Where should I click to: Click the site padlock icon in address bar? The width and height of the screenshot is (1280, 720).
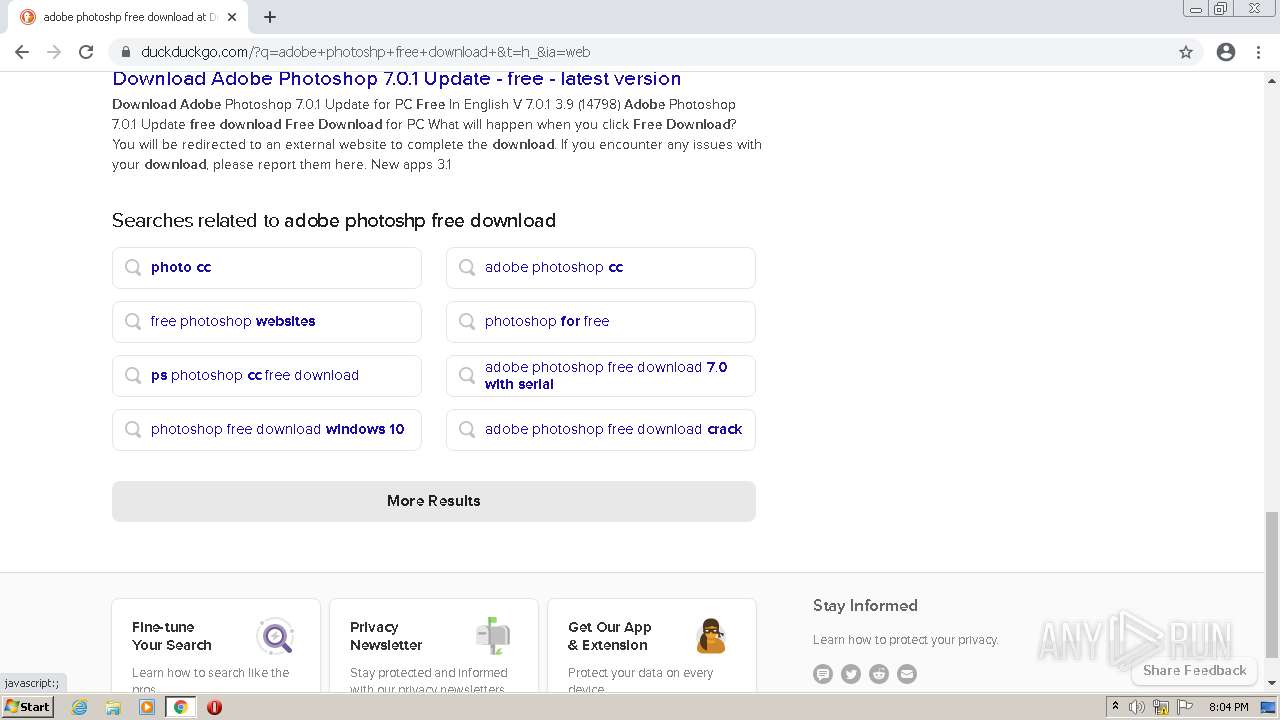pos(125,52)
